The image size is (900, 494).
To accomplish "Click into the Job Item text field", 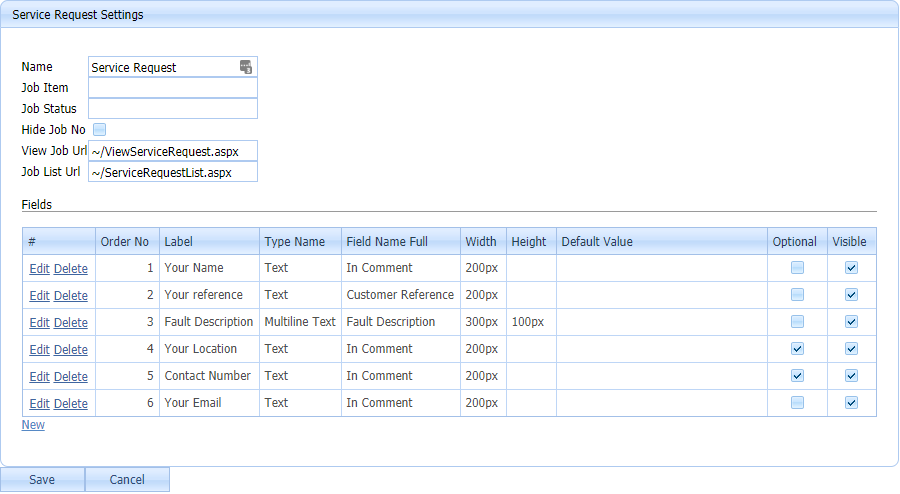I will coord(172,88).
